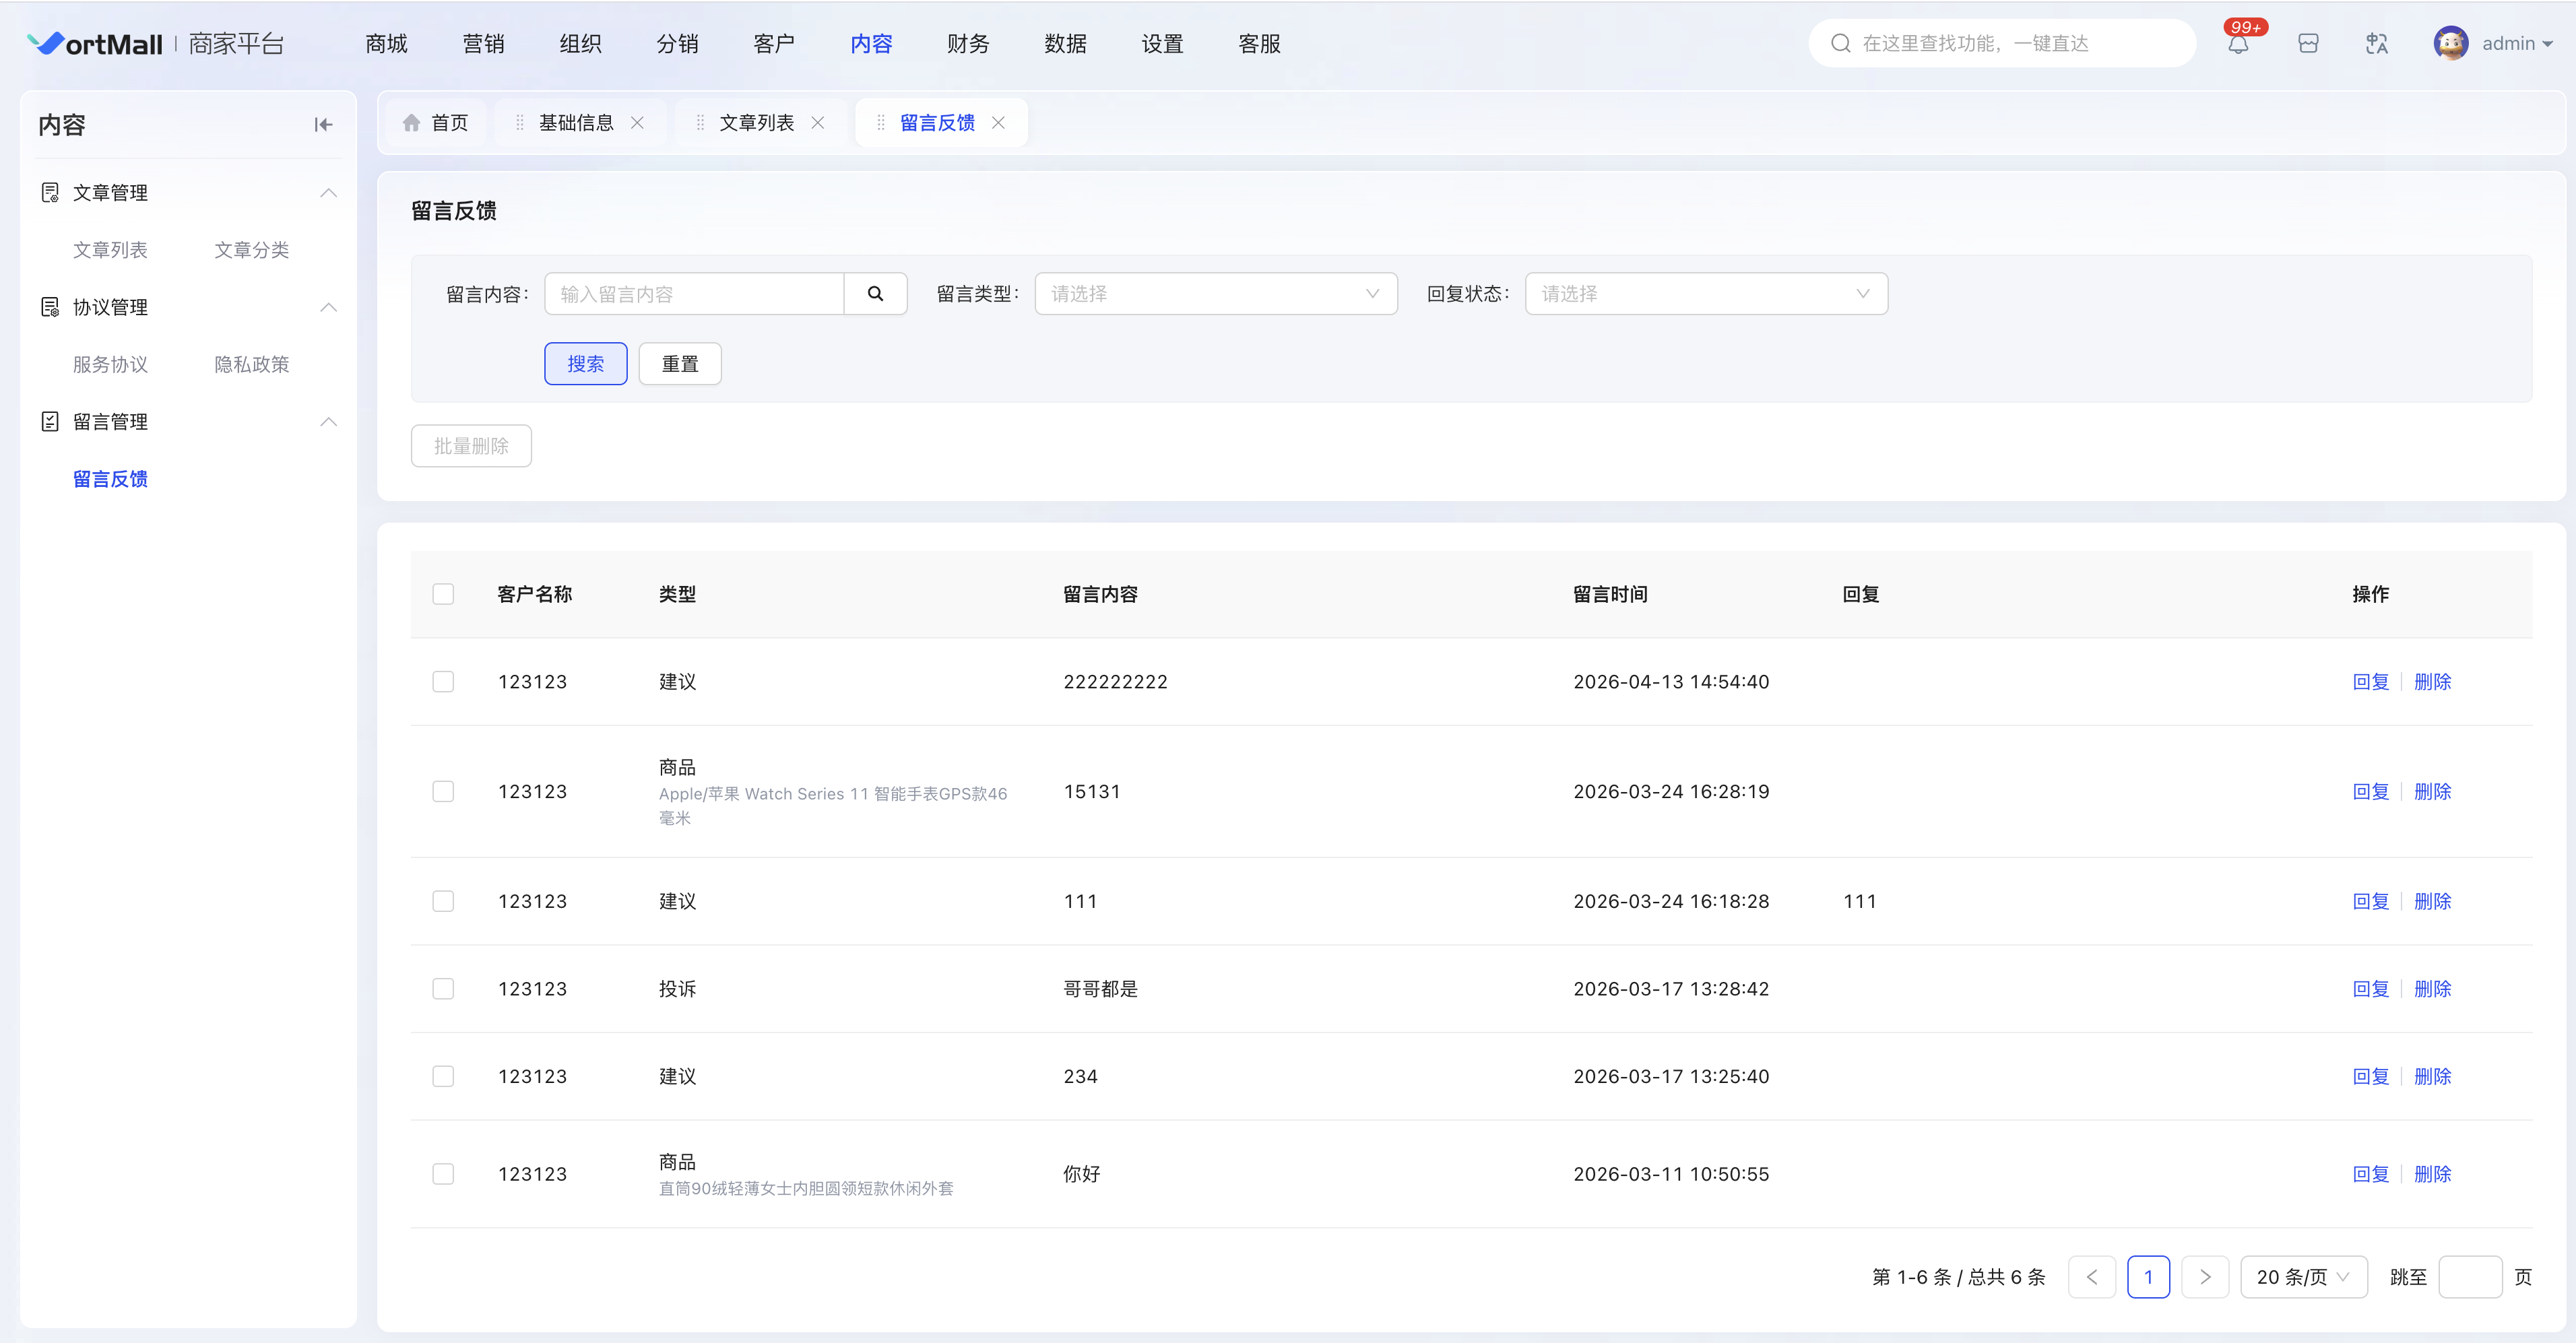2576x1343 pixels.
Task: Click the home icon on 首页 tab
Action: pos(411,123)
